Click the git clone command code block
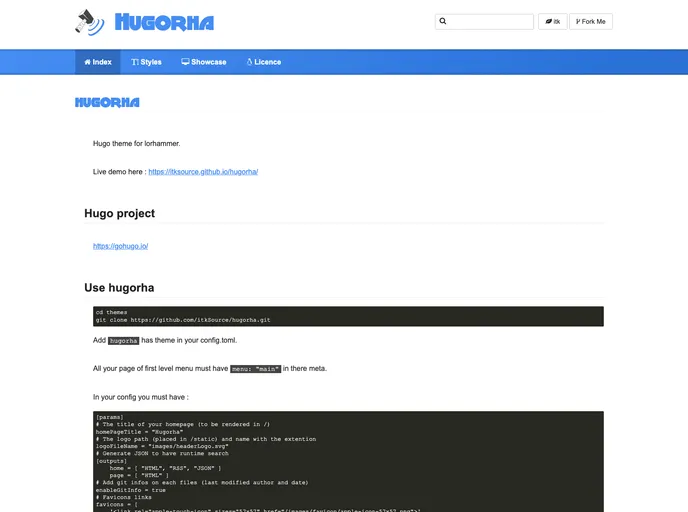The image size is (688, 512). pos(348,316)
